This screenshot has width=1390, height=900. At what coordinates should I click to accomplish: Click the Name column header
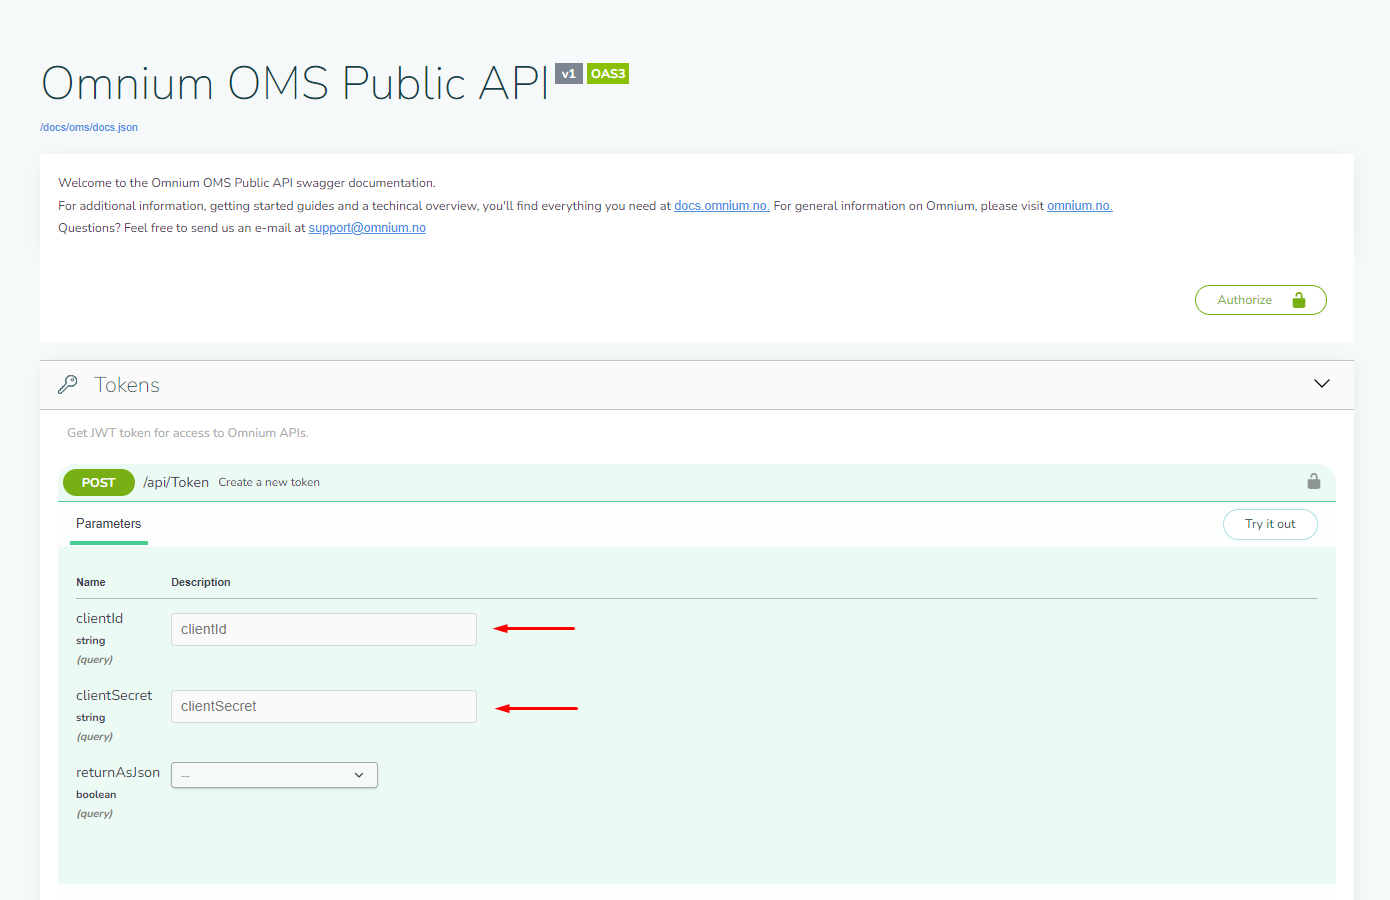tap(91, 582)
